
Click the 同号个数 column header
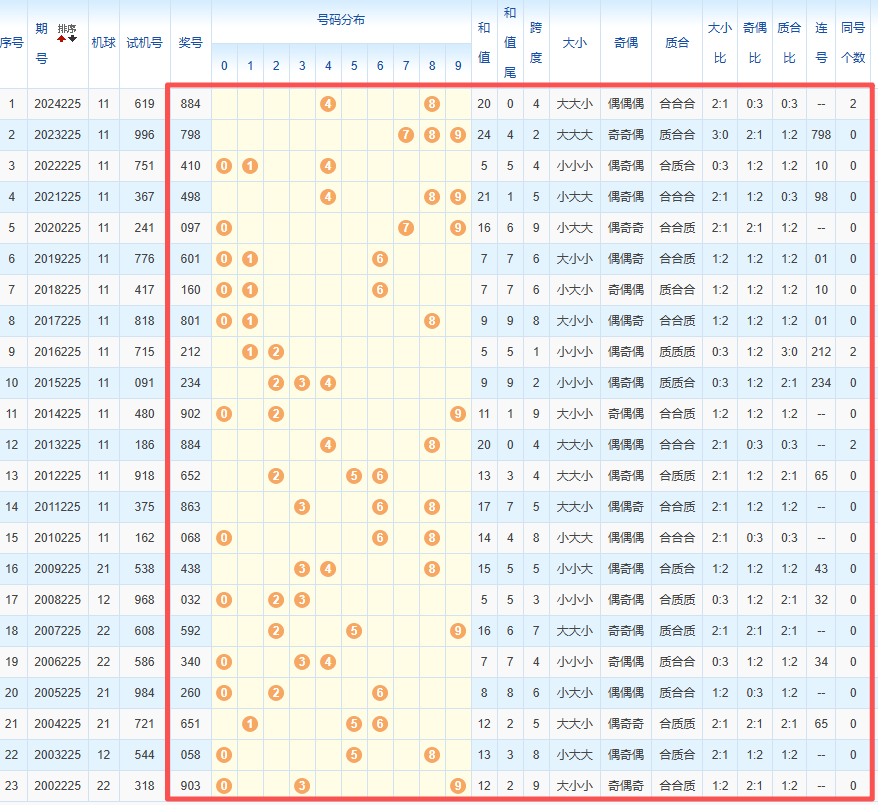[x=853, y=43]
